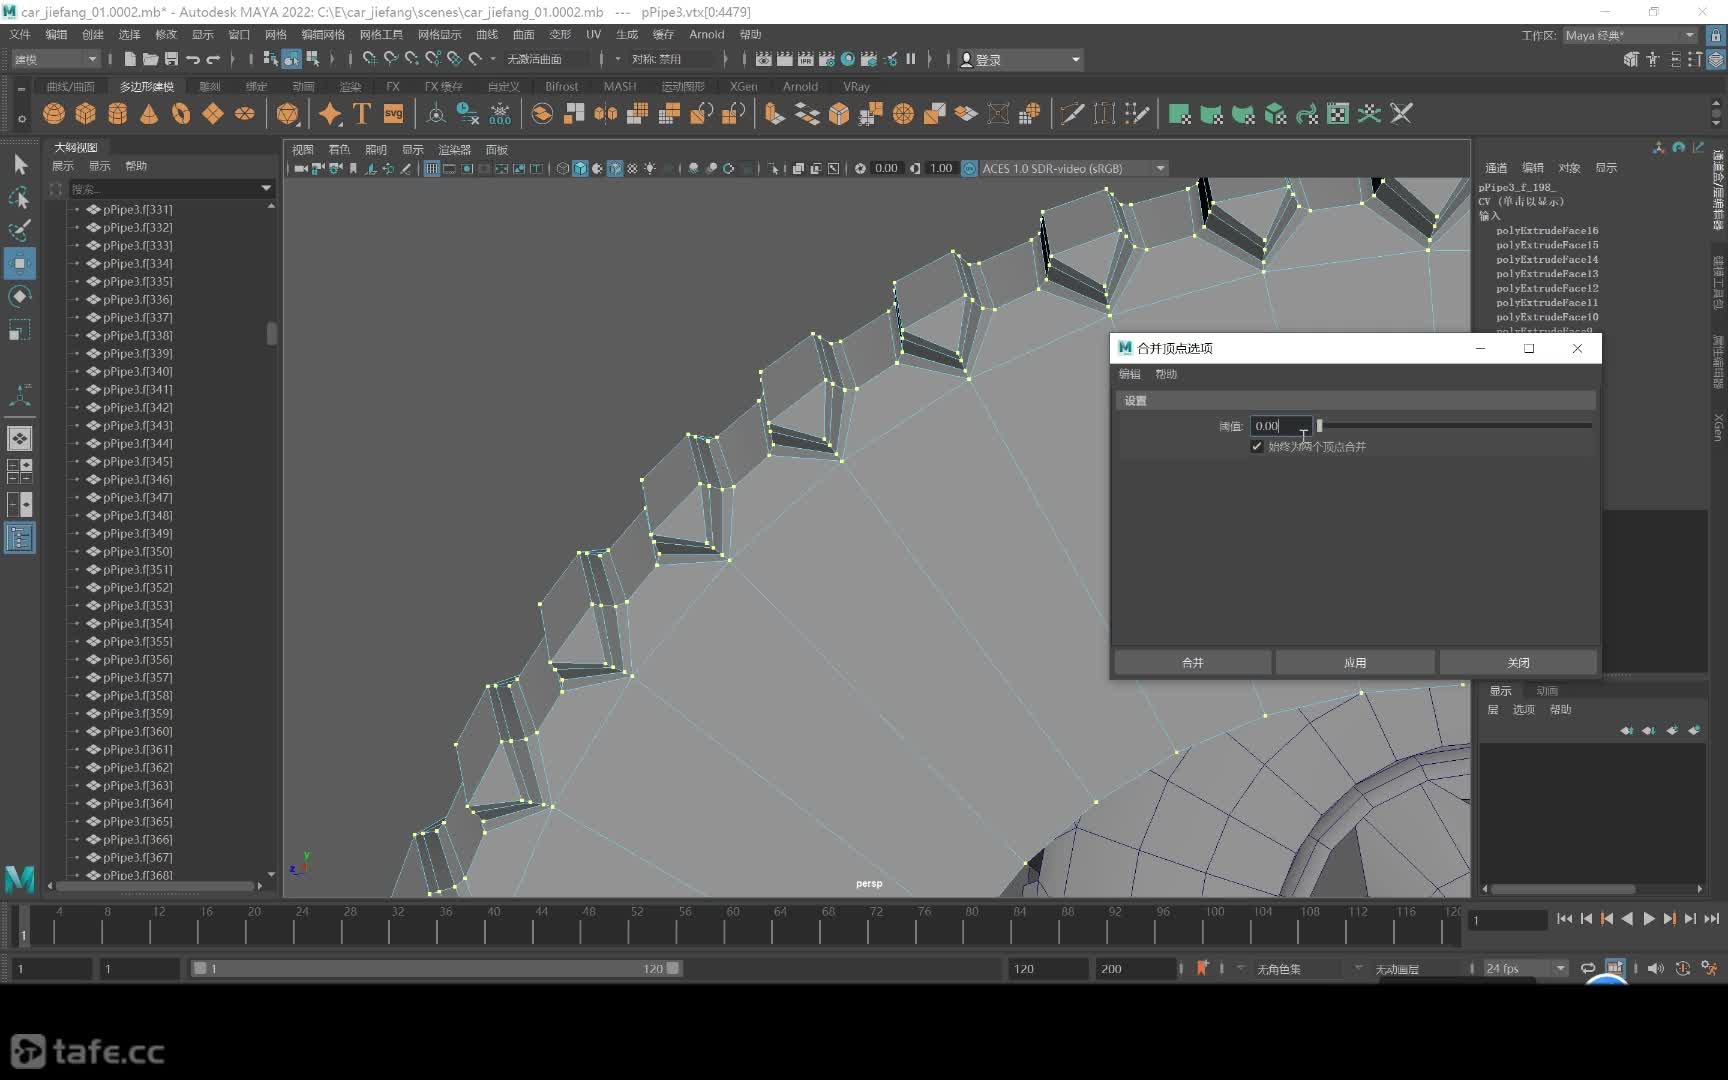Open the Outliner search filter dropdown
This screenshot has width=1728, height=1080.
pyautogui.click(x=266, y=188)
